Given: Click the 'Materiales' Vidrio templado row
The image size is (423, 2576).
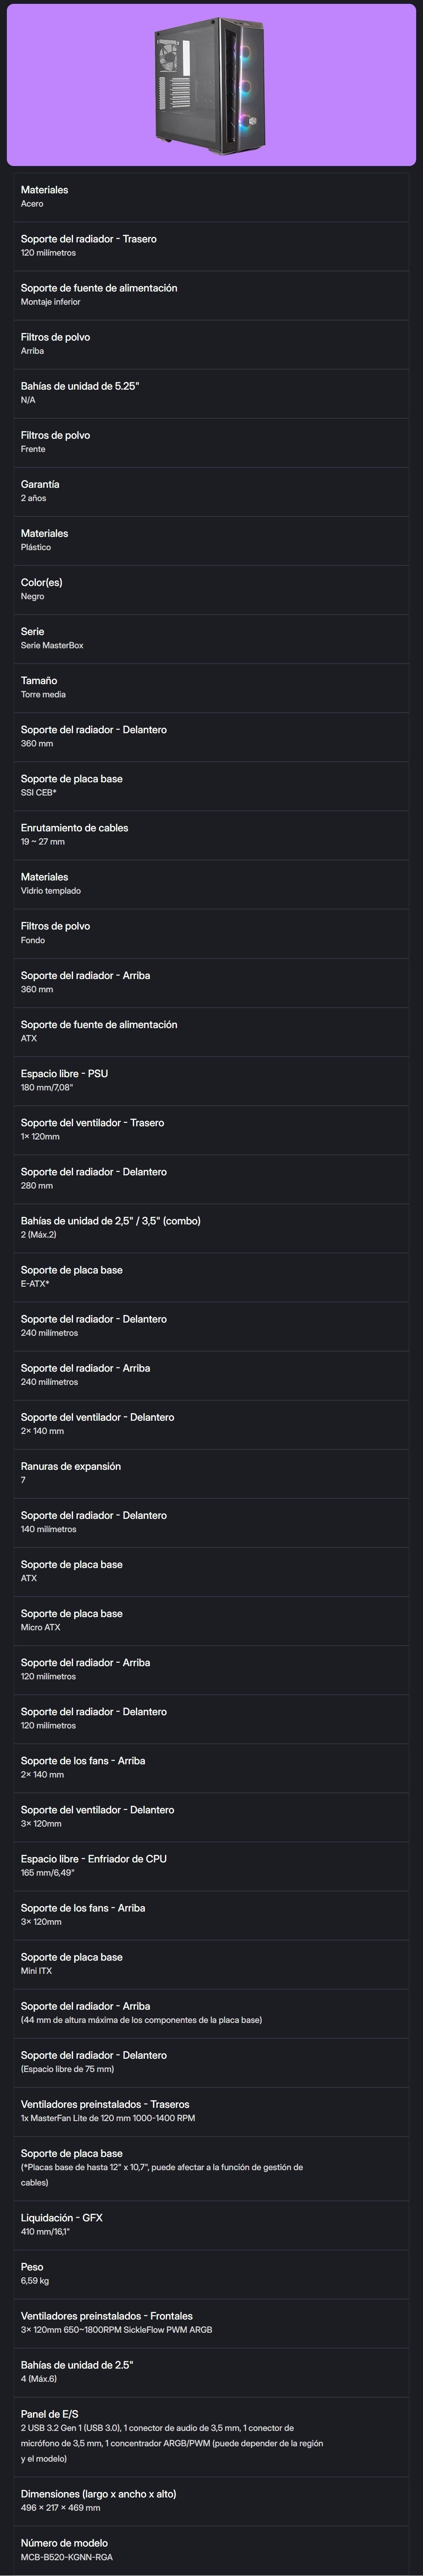Looking at the screenshot, I should click(211, 883).
